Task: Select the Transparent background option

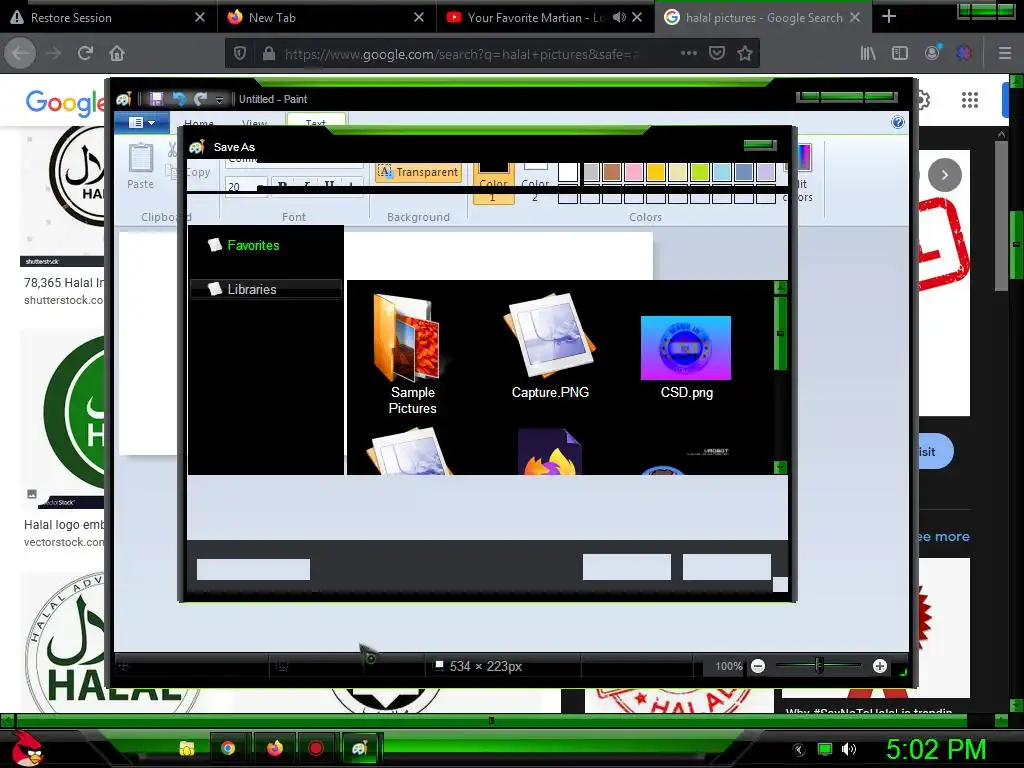Action: [x=419, y=172]
